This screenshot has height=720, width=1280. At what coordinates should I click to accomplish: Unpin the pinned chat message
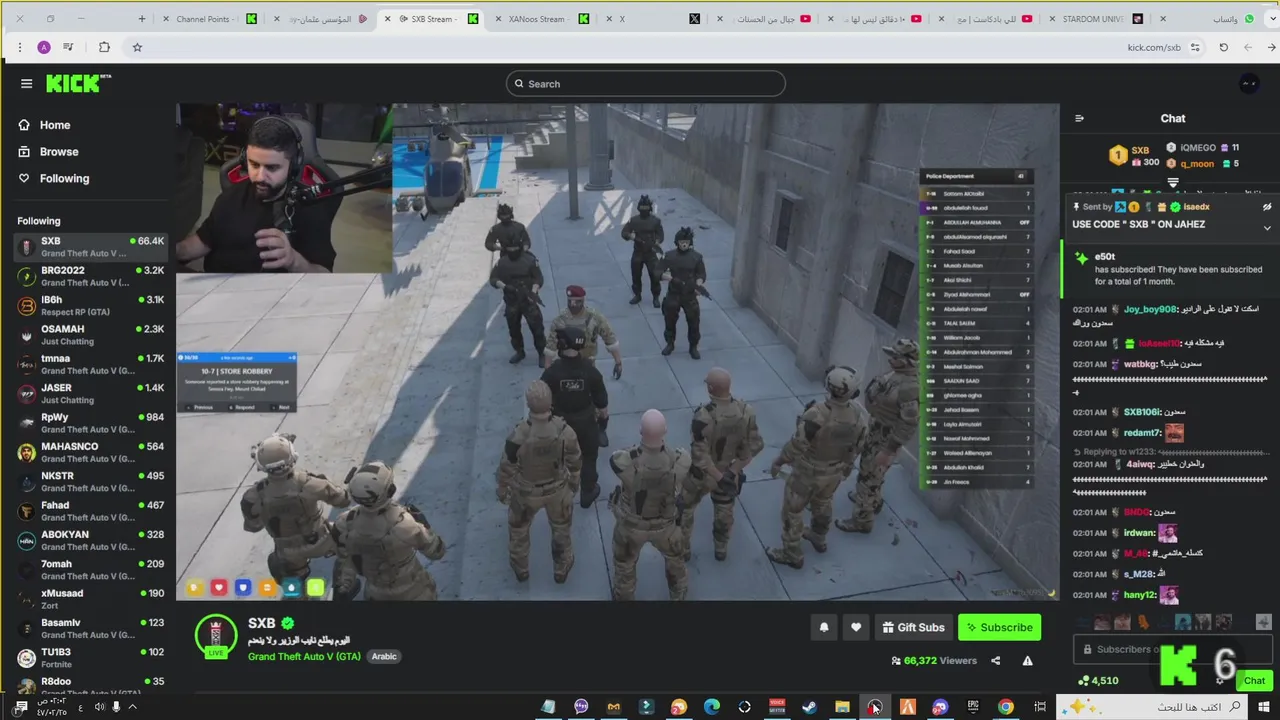click(1267, 207)
